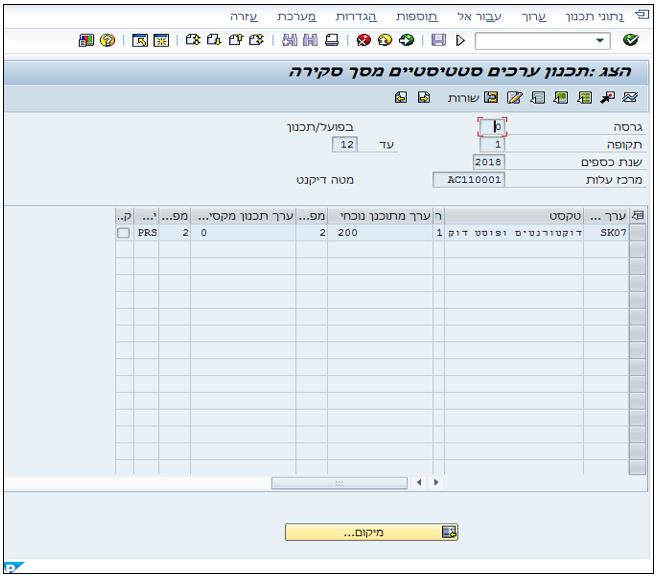This screenshot has width=658, height=578.
Task: Click the תקופה field showing 1
Action: click(x=492, y=145)
